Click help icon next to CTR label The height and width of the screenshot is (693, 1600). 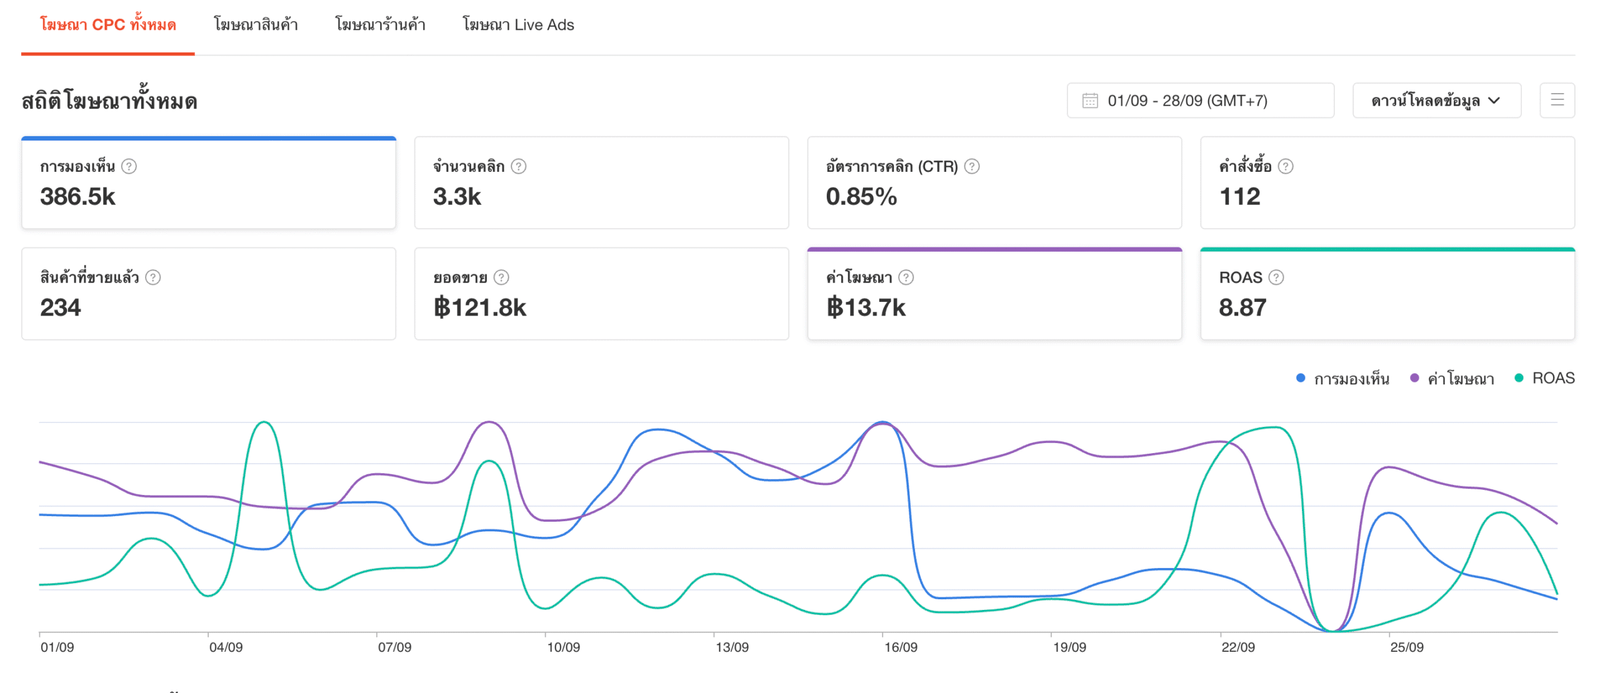coord(972,167)
